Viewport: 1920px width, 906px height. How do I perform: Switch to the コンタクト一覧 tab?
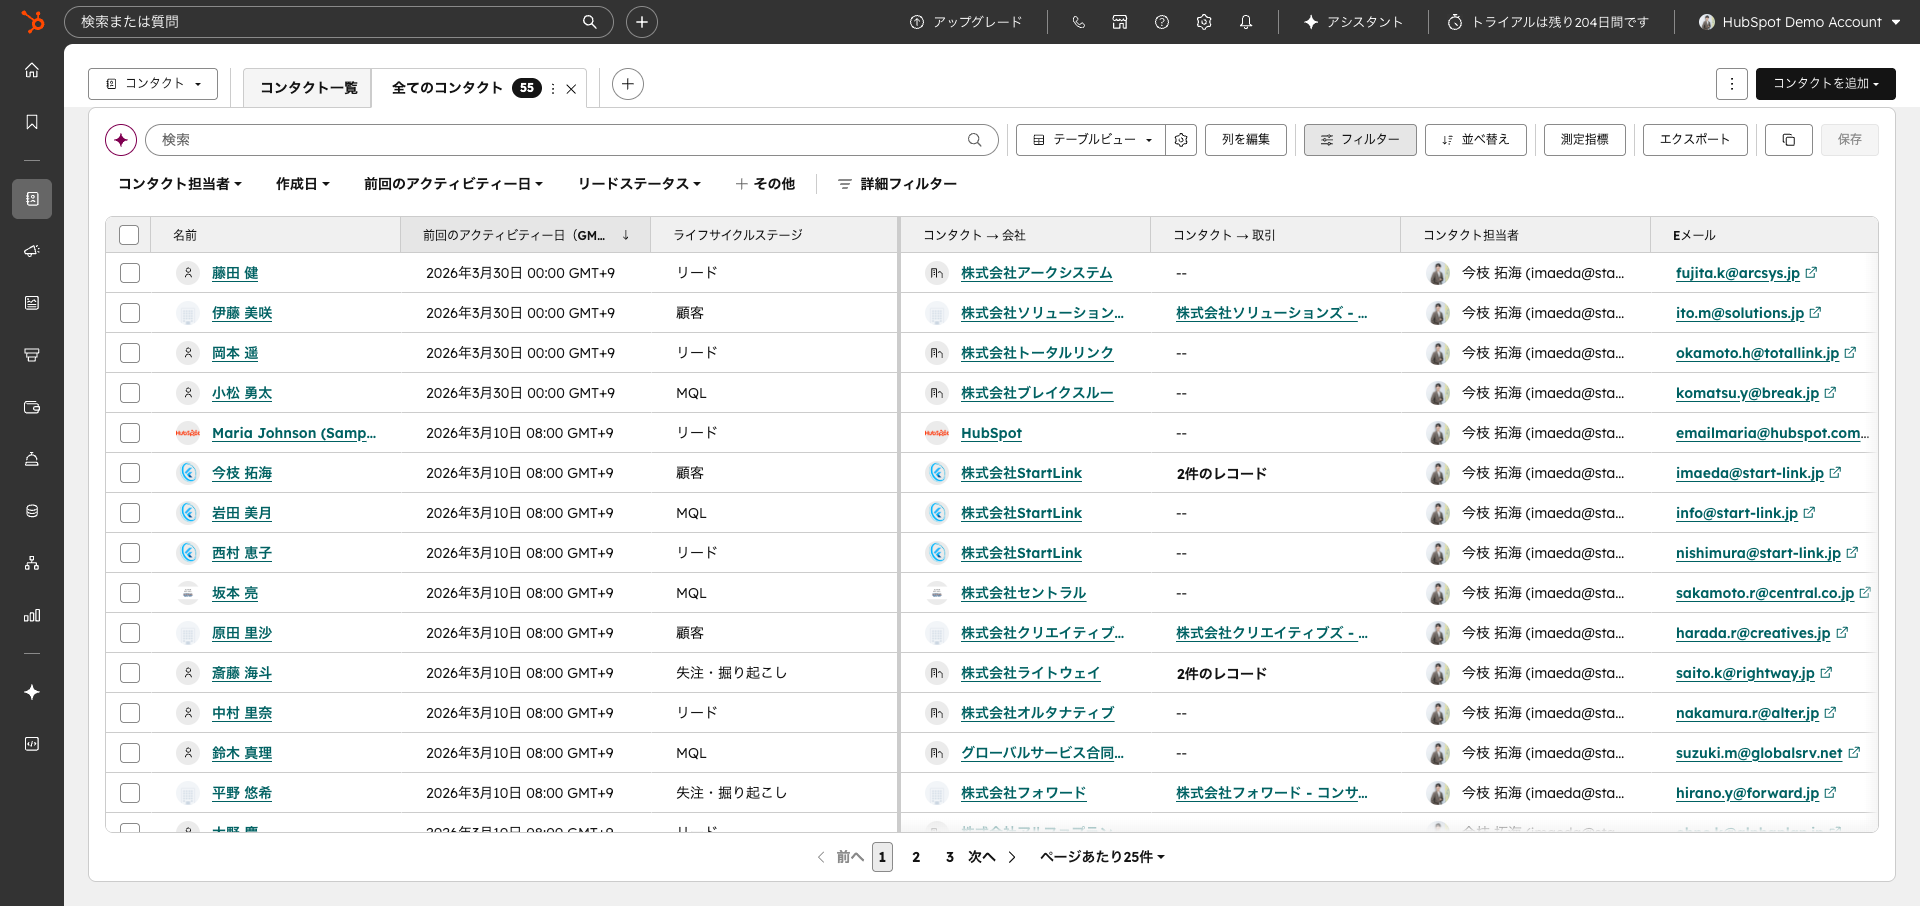click(x=307, y=87)
